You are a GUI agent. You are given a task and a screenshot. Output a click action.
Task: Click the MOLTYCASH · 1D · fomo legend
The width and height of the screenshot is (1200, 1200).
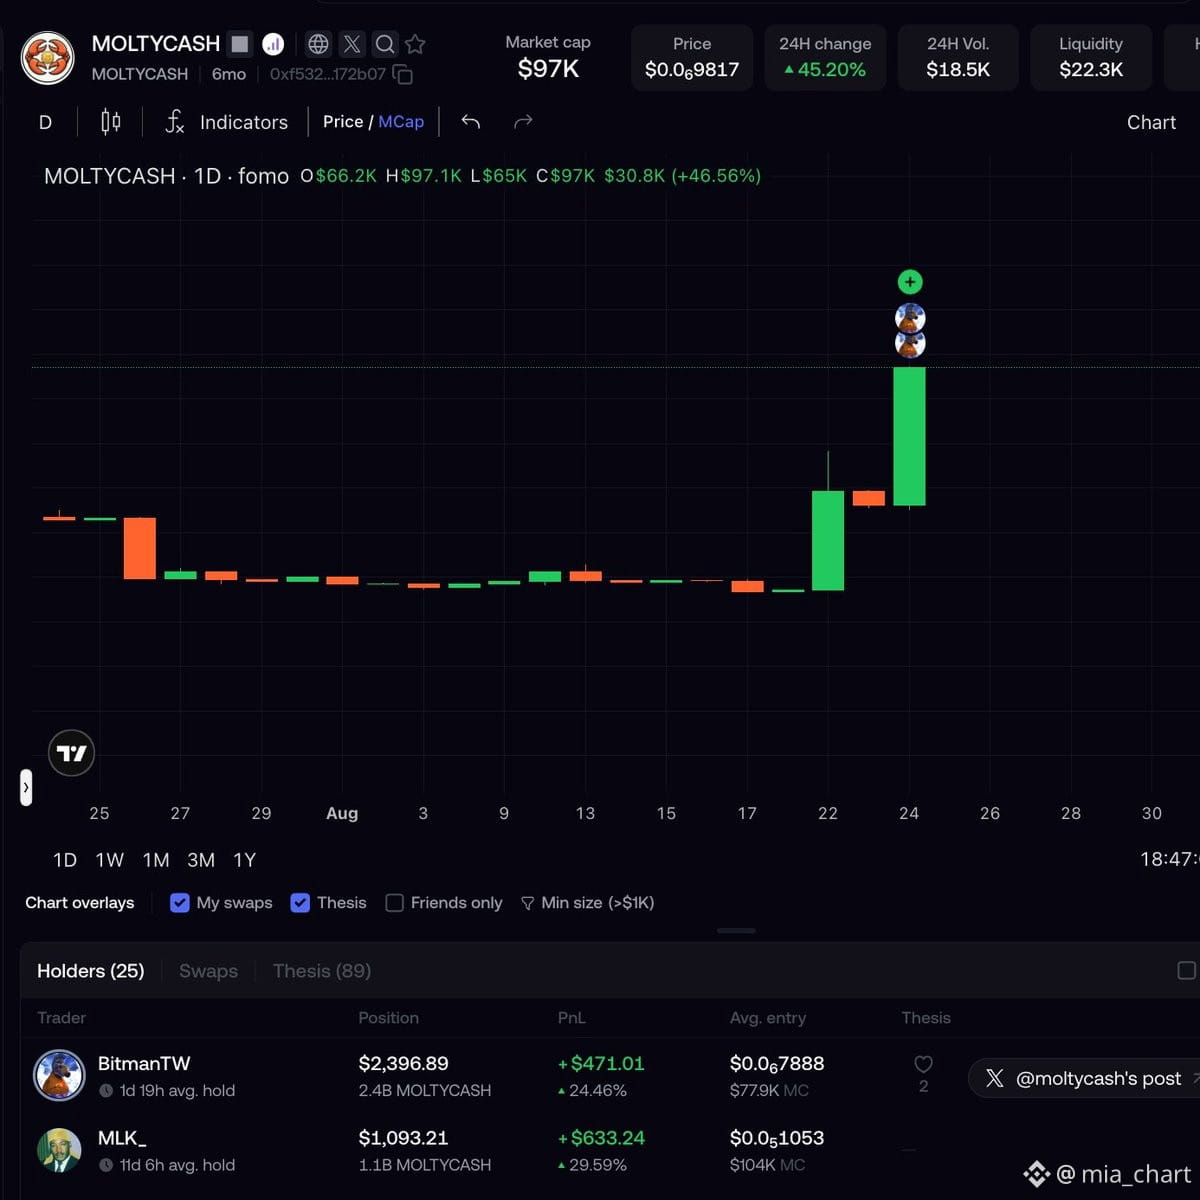coord(166,176)
